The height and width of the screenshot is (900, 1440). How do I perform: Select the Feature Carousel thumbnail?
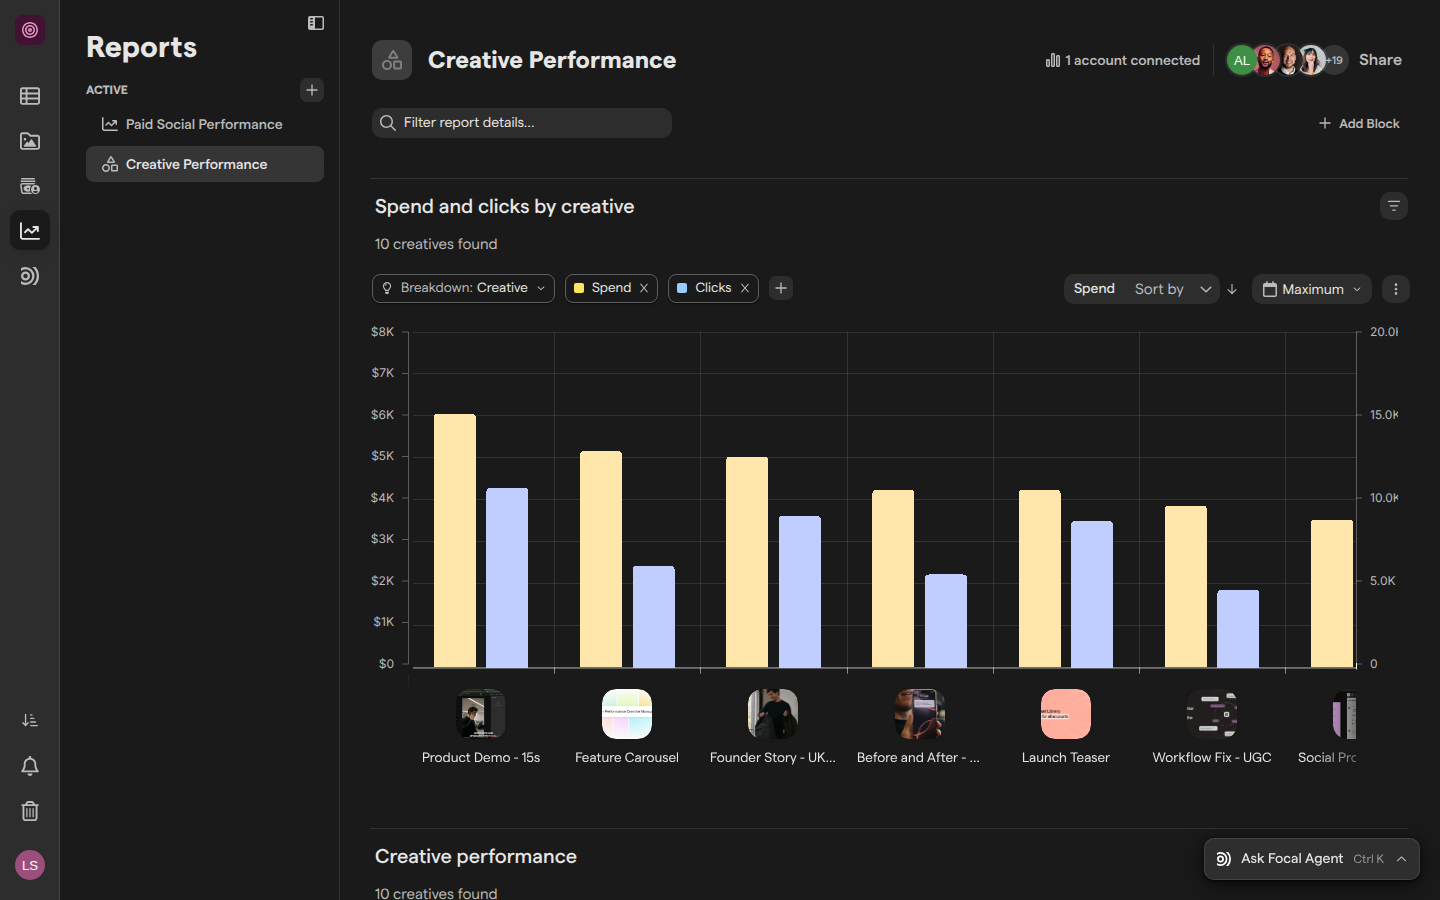pyautogui.click(x=627, y=714)
